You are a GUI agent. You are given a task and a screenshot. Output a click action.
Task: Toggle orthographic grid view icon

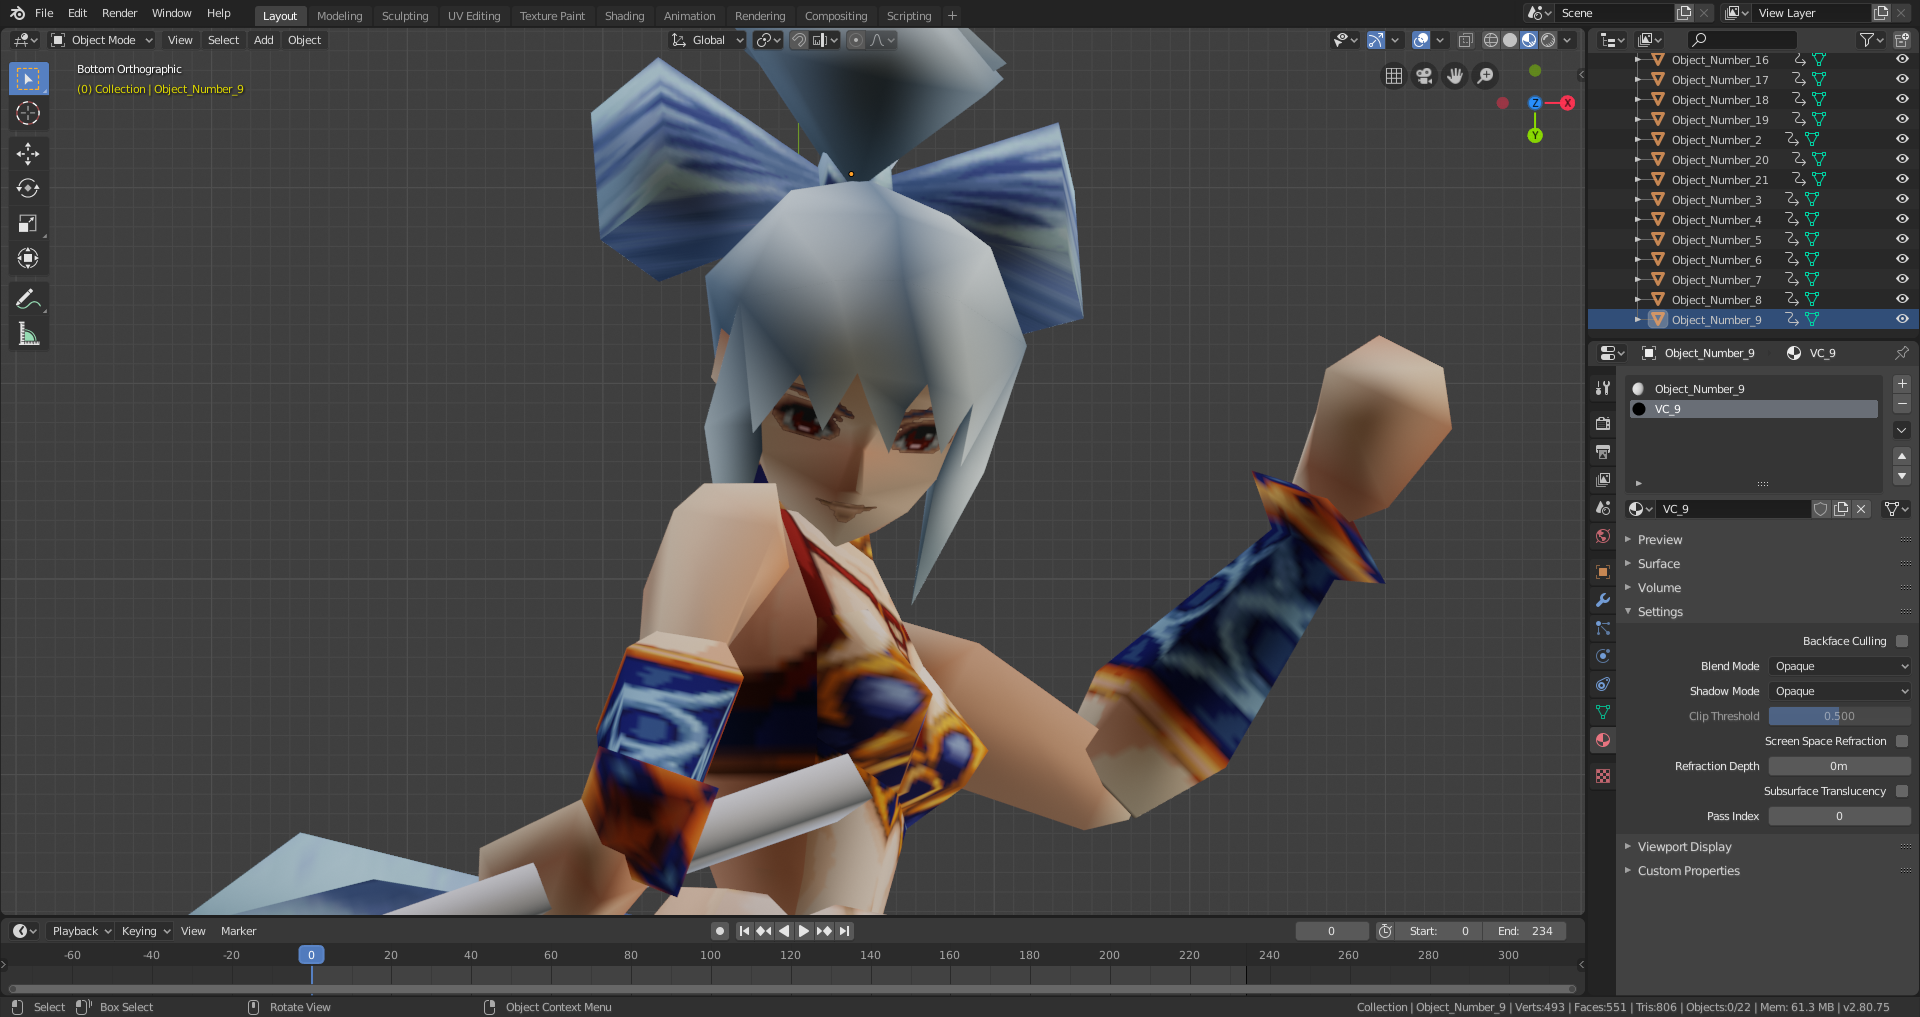1394,76
